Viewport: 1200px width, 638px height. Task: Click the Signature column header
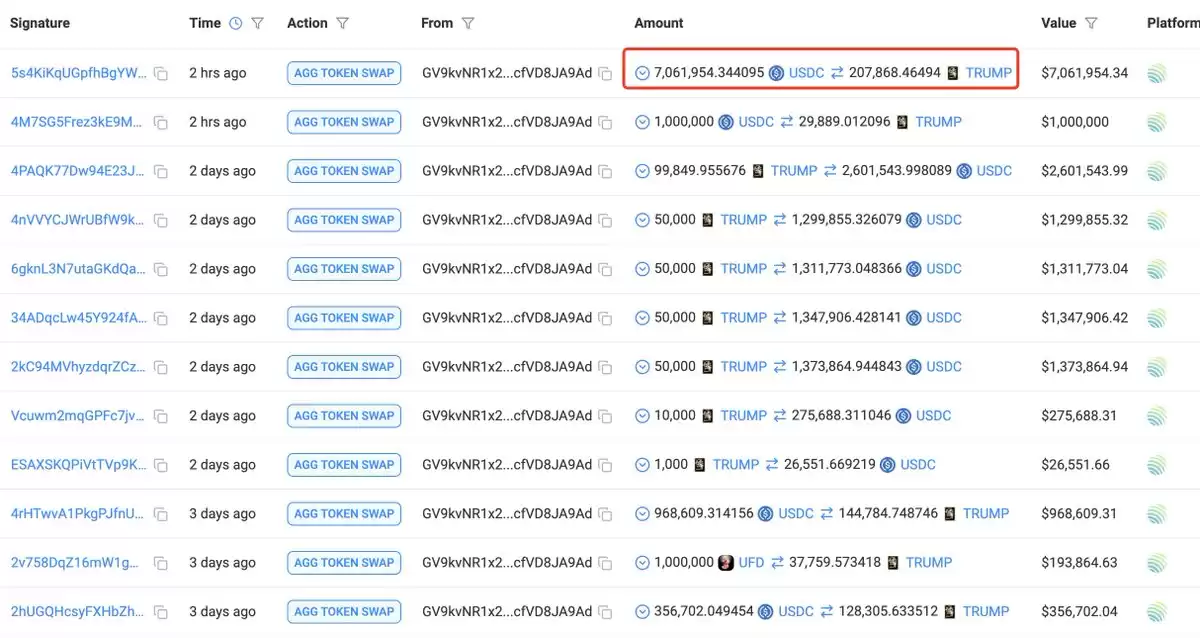coord(40,23)
